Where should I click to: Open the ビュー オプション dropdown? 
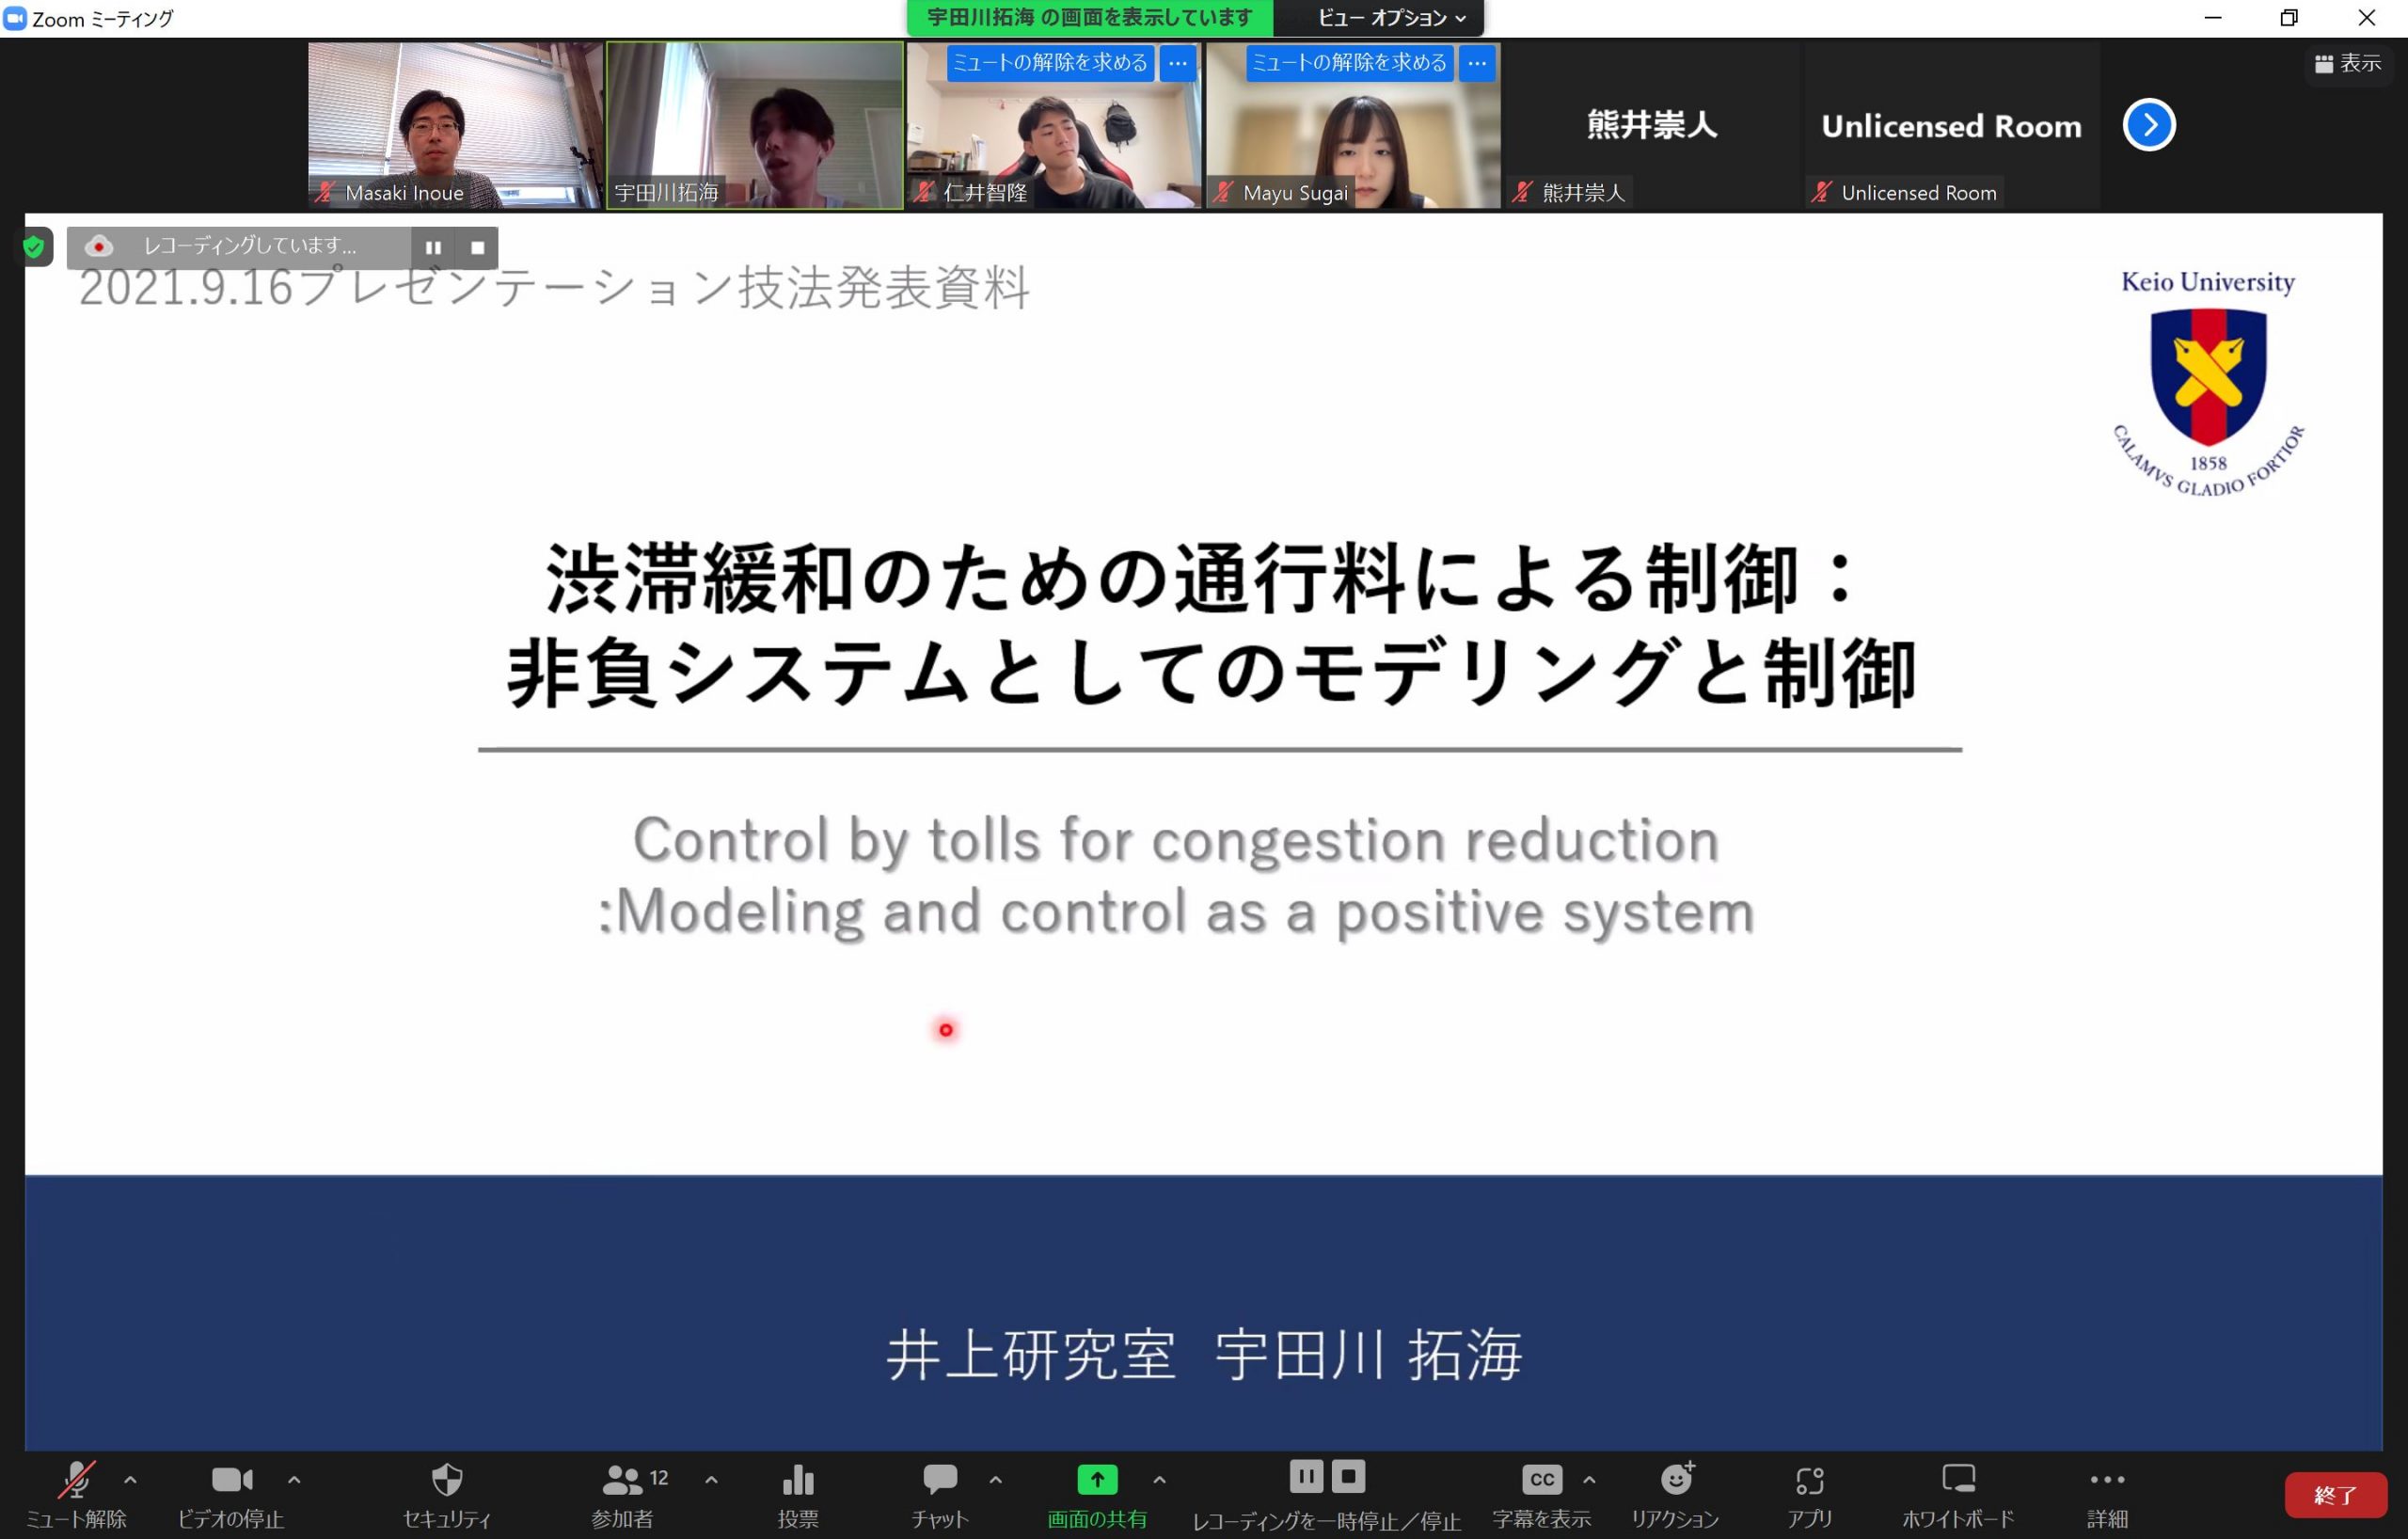[x=1391, y=18]
